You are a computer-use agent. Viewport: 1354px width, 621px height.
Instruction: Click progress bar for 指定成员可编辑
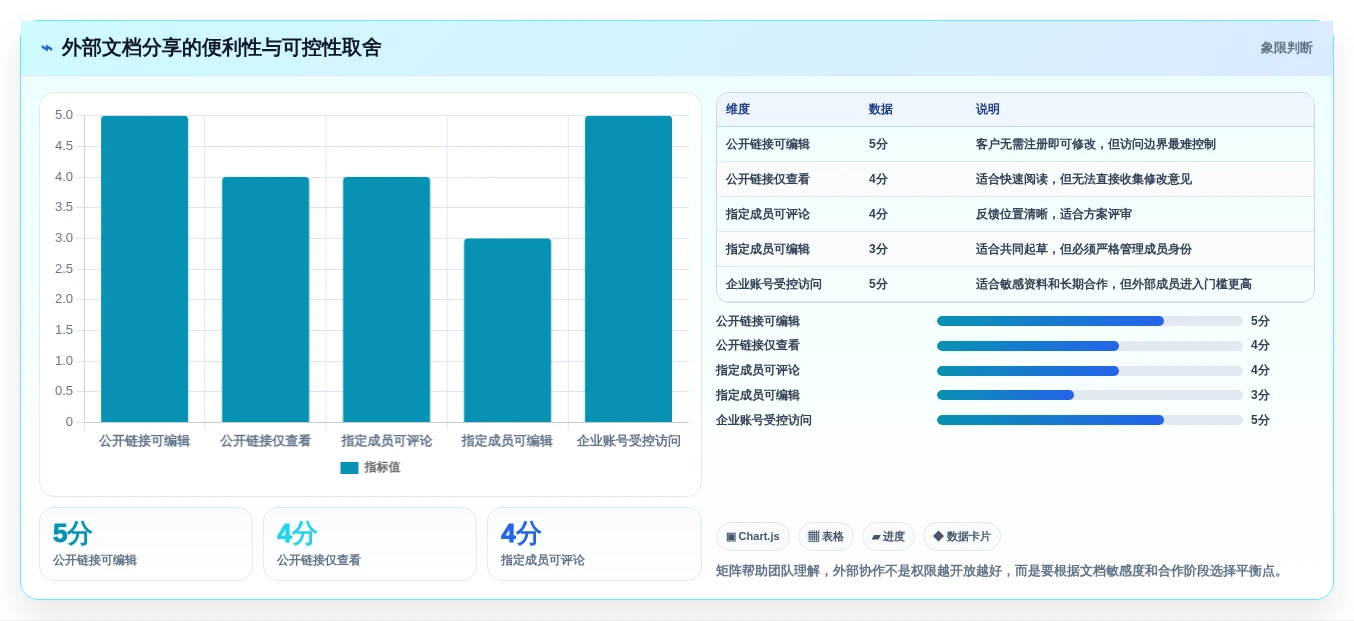coord(1090,395)
